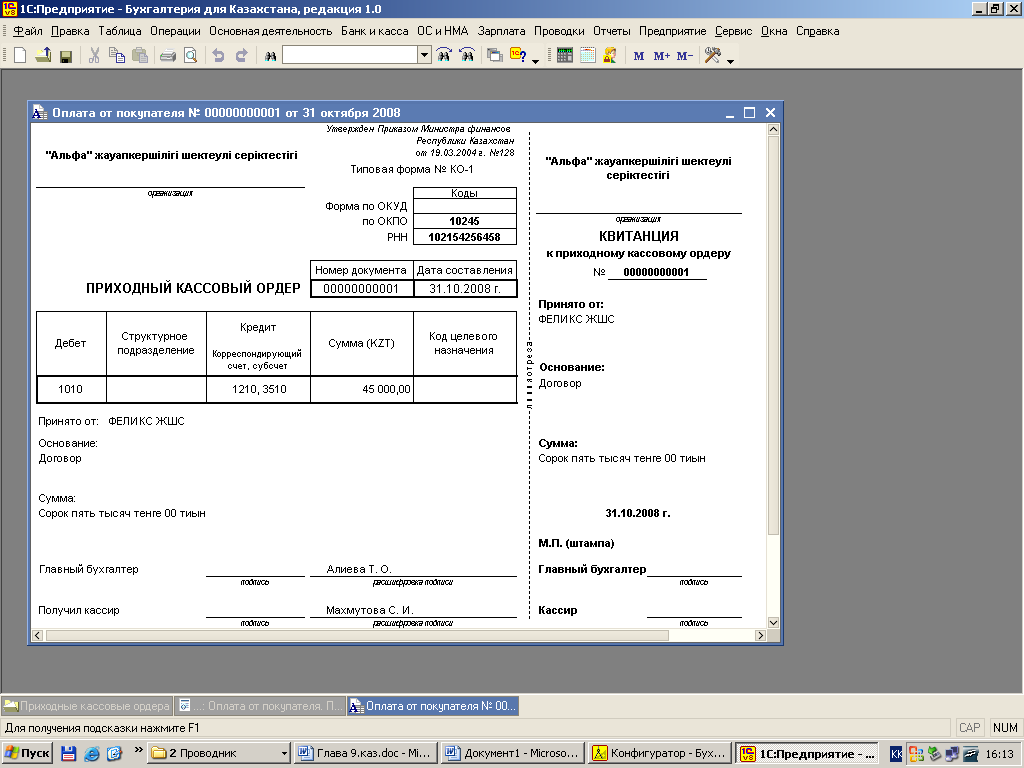Click the horizontal scrollbar right arrow
This screenshot has width=1024, height=768.
click(760, 635)
